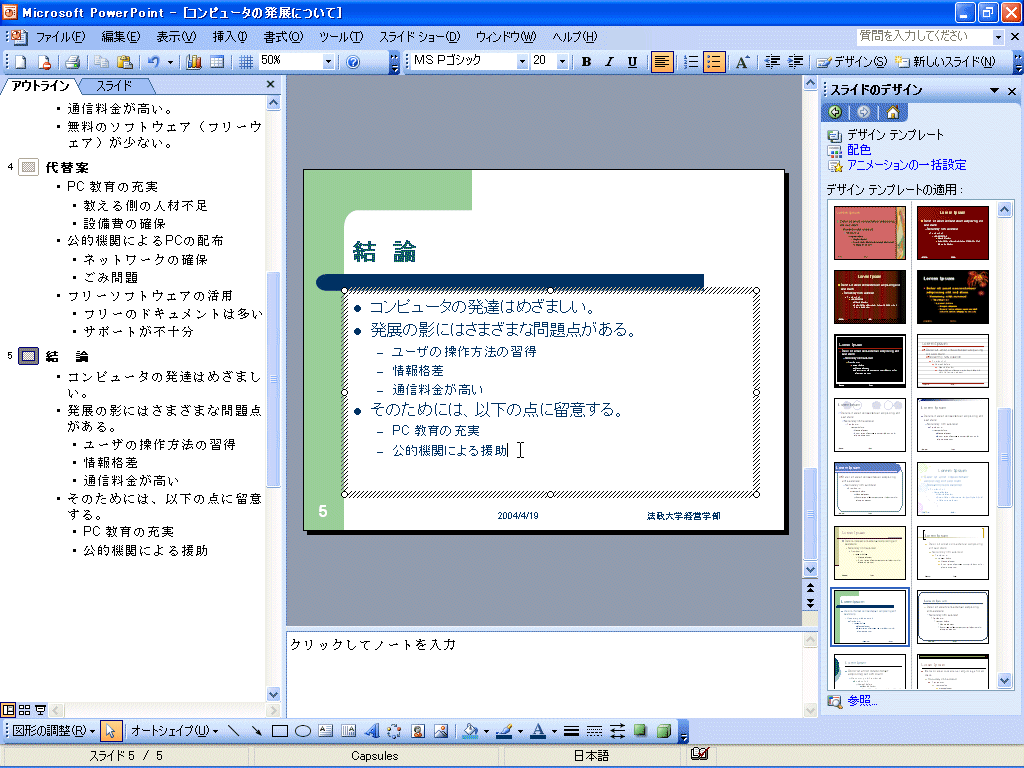Viewport: 1024px width, 768px height.
Task: Open the font name dropdown
Action: coord(522,62)
